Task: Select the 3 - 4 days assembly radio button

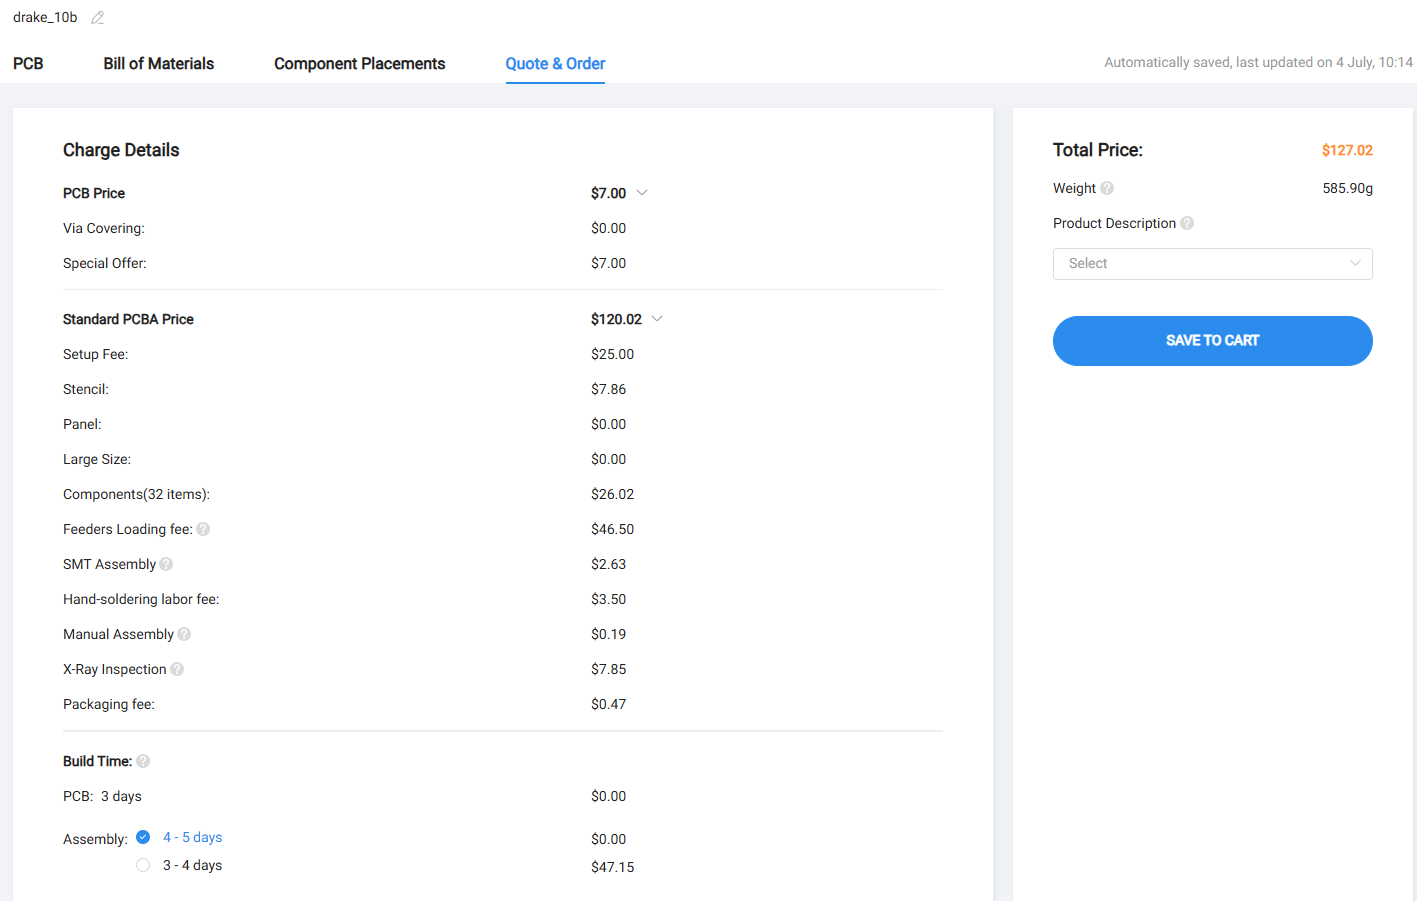Action: pyautogui.click(x=143, y=865)
